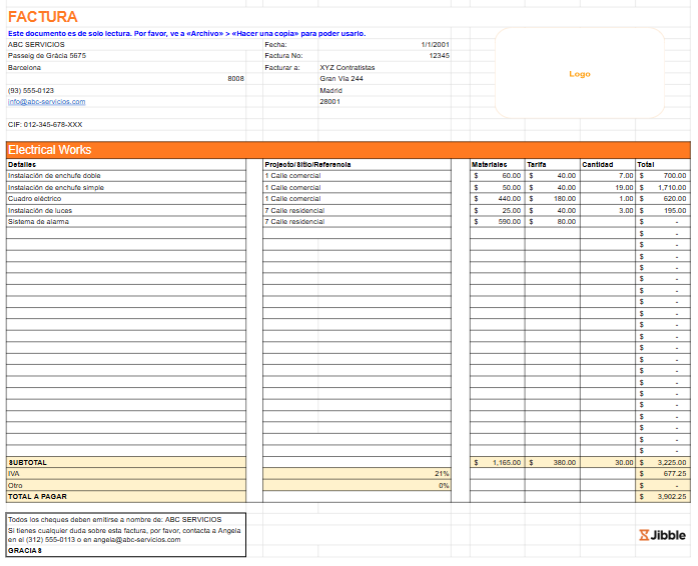Select the FACTURA title text
Viewport: 698px width, 566px height.
click(42, 17)
